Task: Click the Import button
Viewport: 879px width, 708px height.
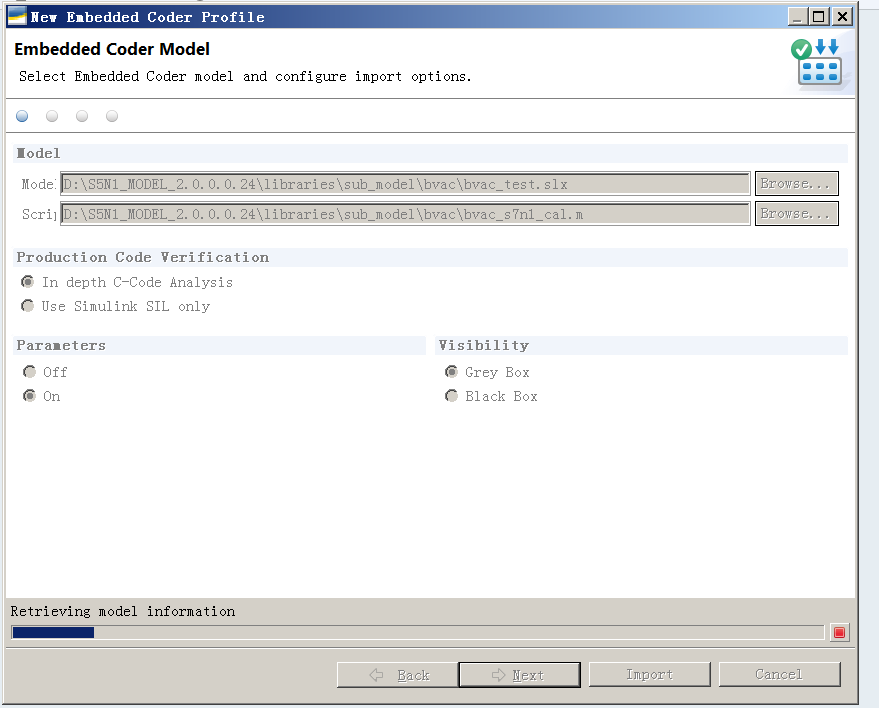Action: tap(649, 674)
